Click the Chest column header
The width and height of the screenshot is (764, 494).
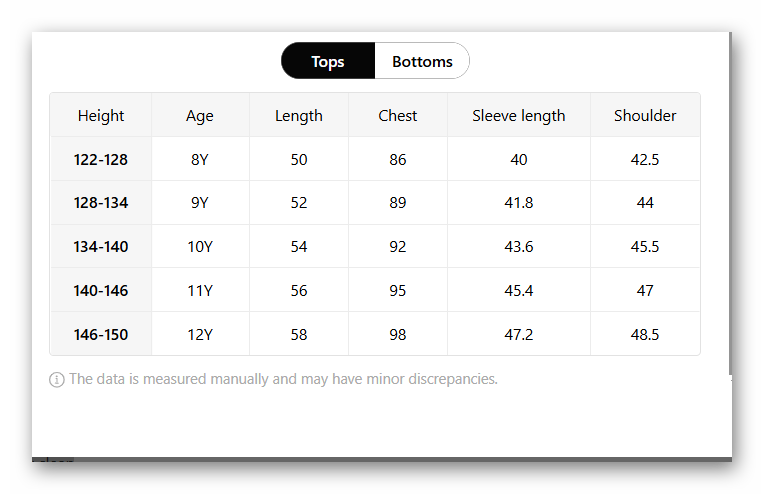pos(398,116)
